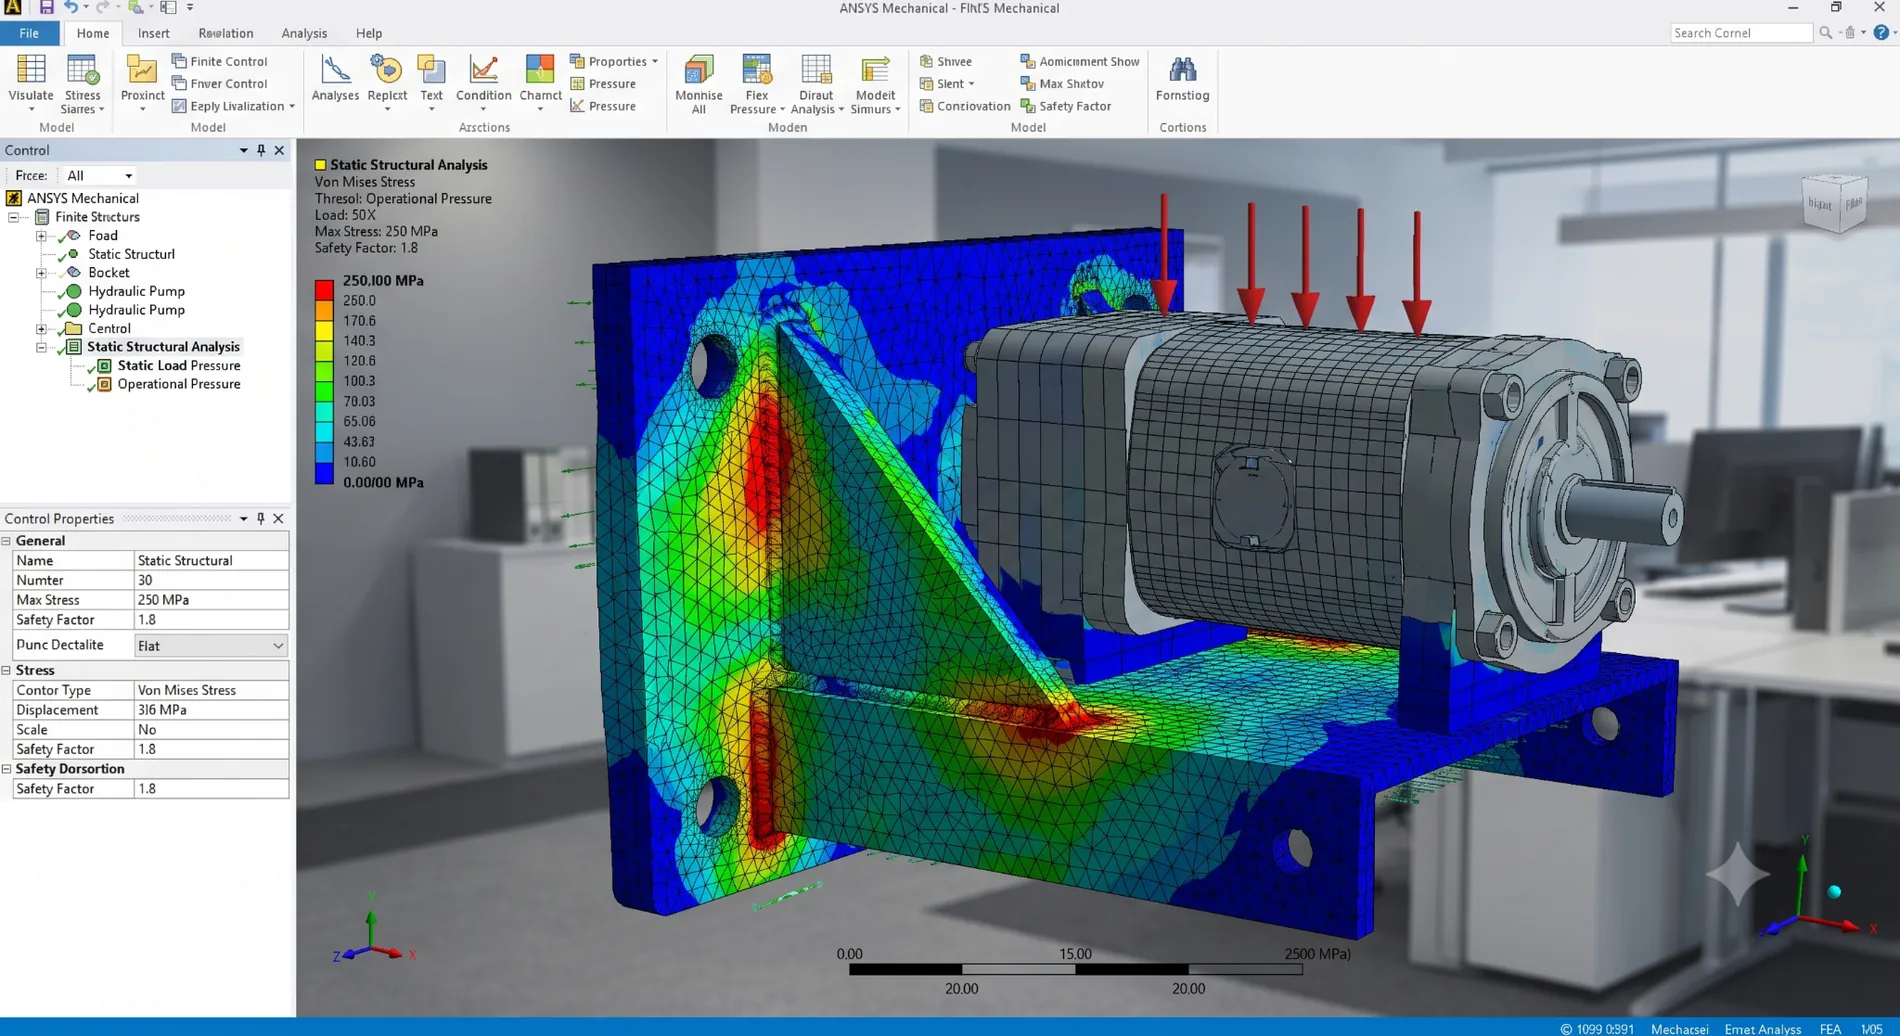This screenshot has width=1900, height=1036.
Task: Insert Text annotation tool
Action: (x=431, y=80)
